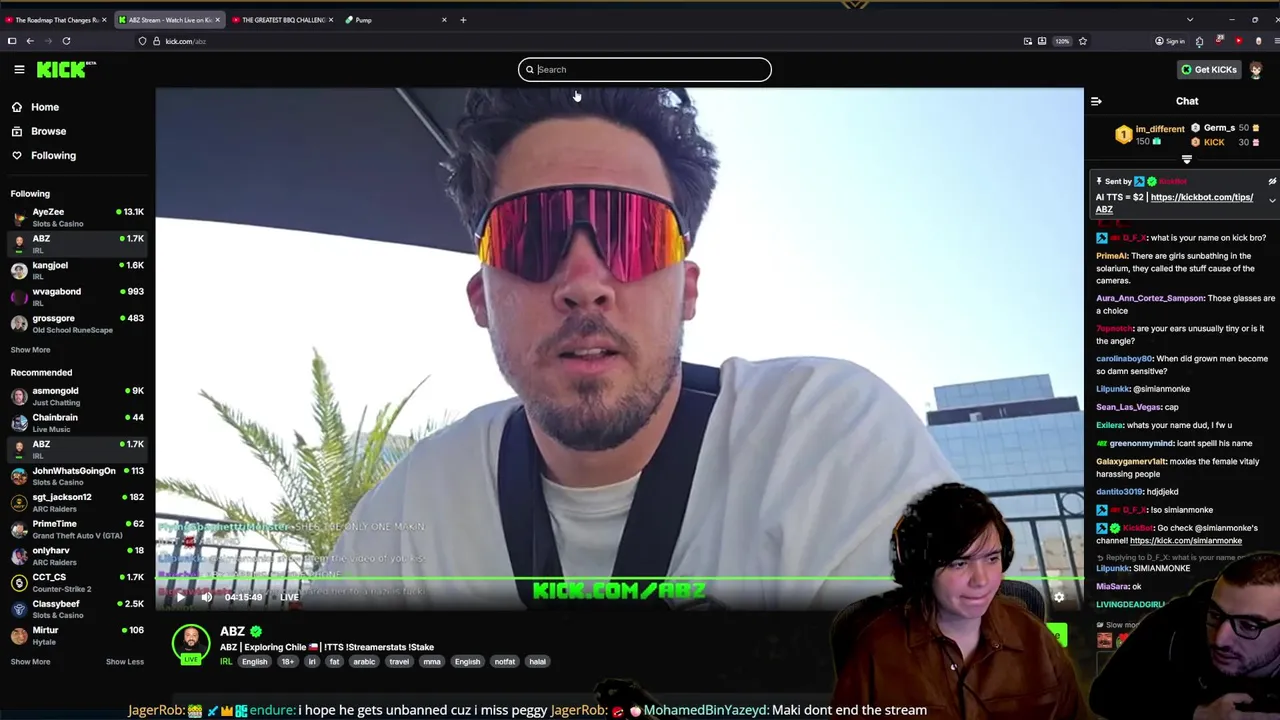The width and height of the screenshot is (1280, 720).
Task: Click the mma tag
Action: click(x=432, y=661)
